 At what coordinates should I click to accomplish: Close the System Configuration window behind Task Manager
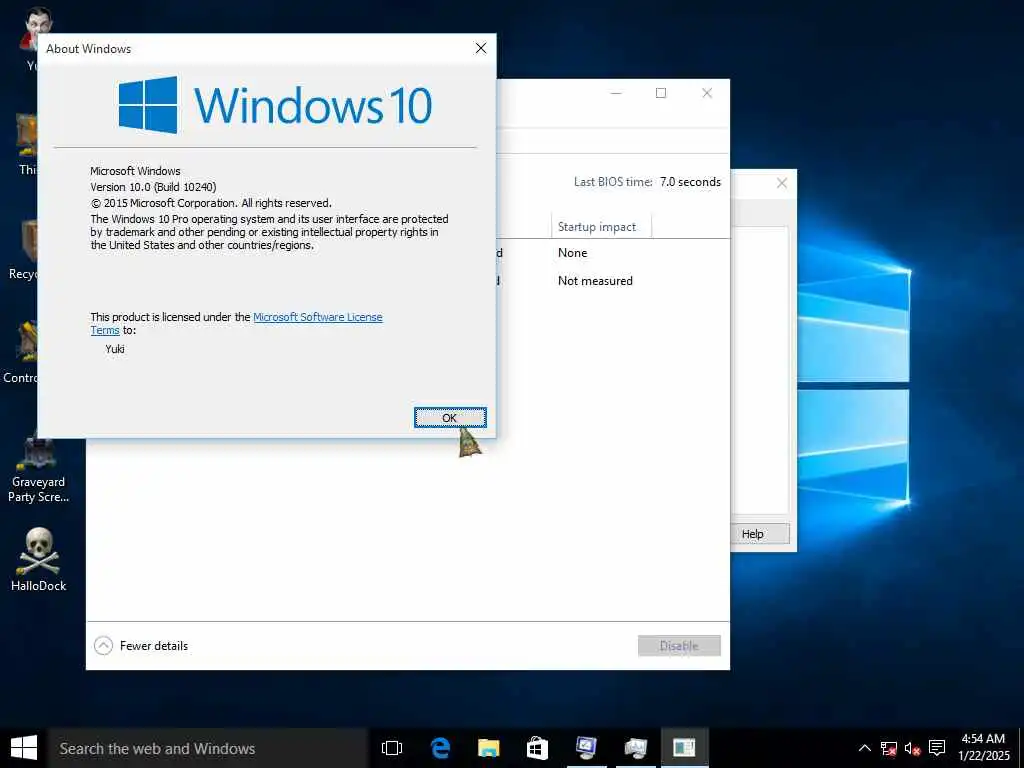782,184
